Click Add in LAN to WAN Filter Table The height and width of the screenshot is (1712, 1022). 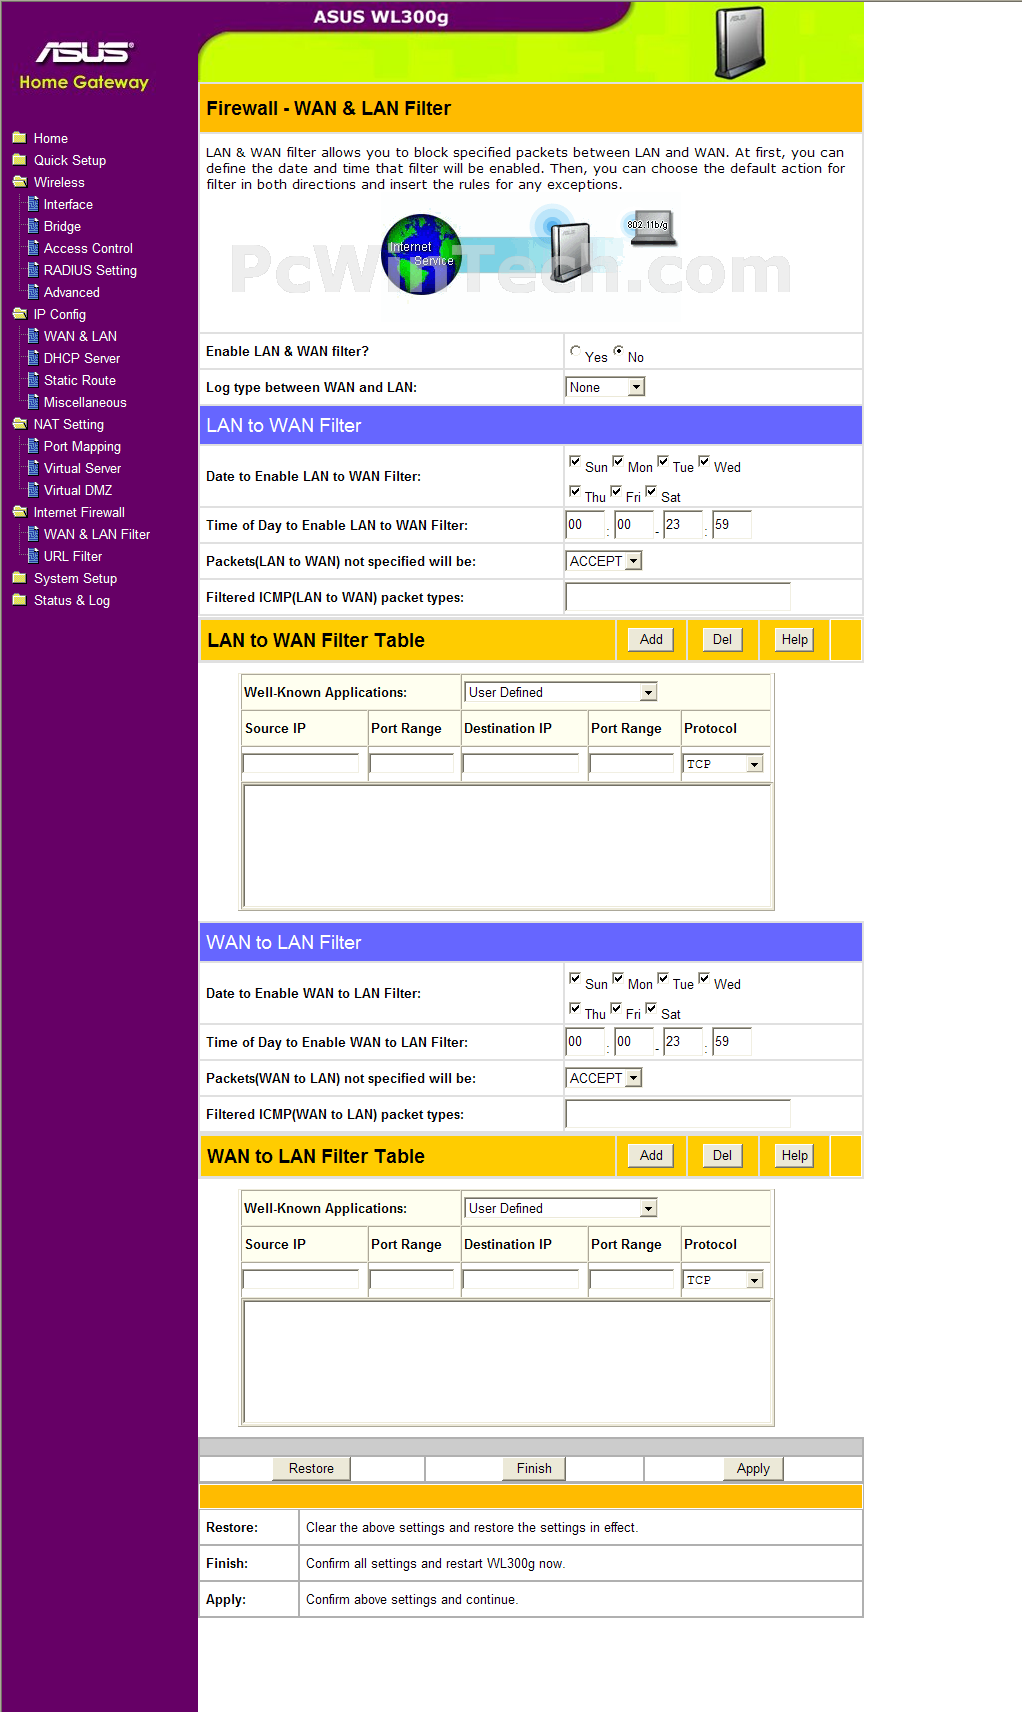651,640
